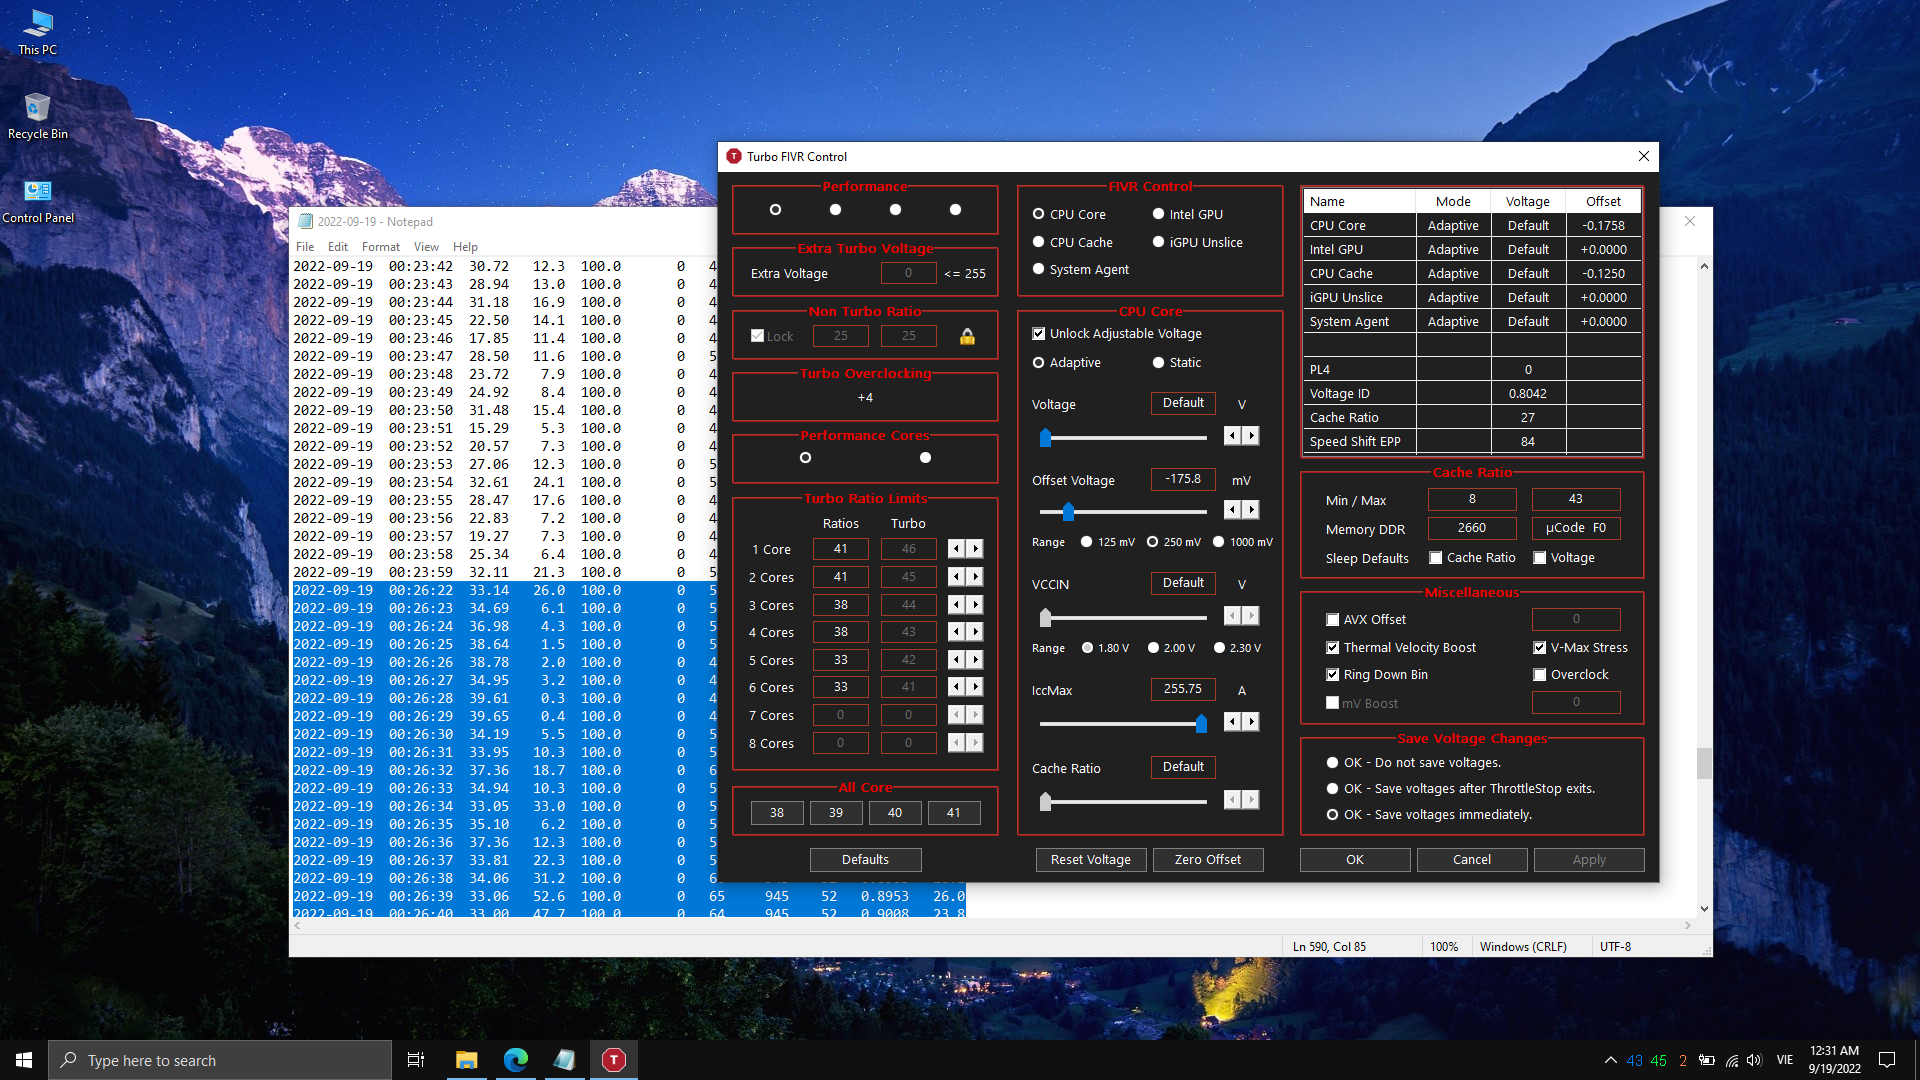Increase 3 Cores turbo ratio arrow
1920x1080 pixels.
[x=975, y=605]
